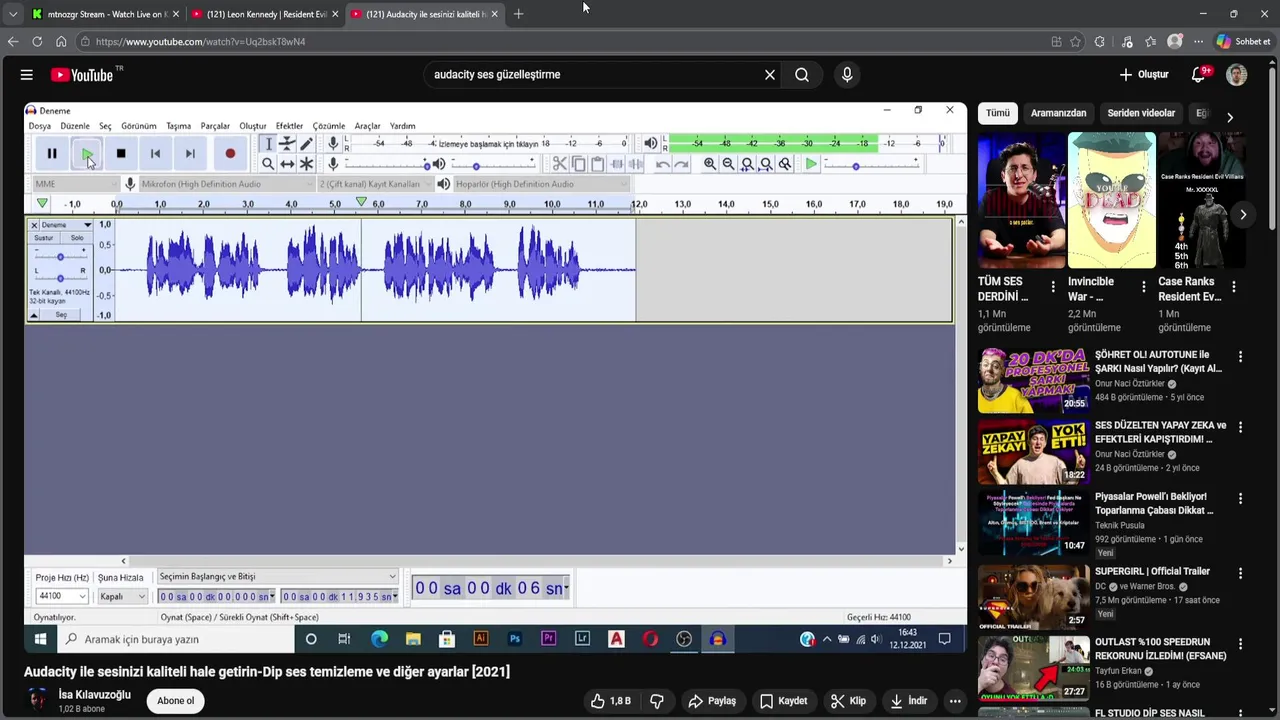Open the Düzenle menu
1280x720 pixels.
pyautogui.click(x=75, y=126)
